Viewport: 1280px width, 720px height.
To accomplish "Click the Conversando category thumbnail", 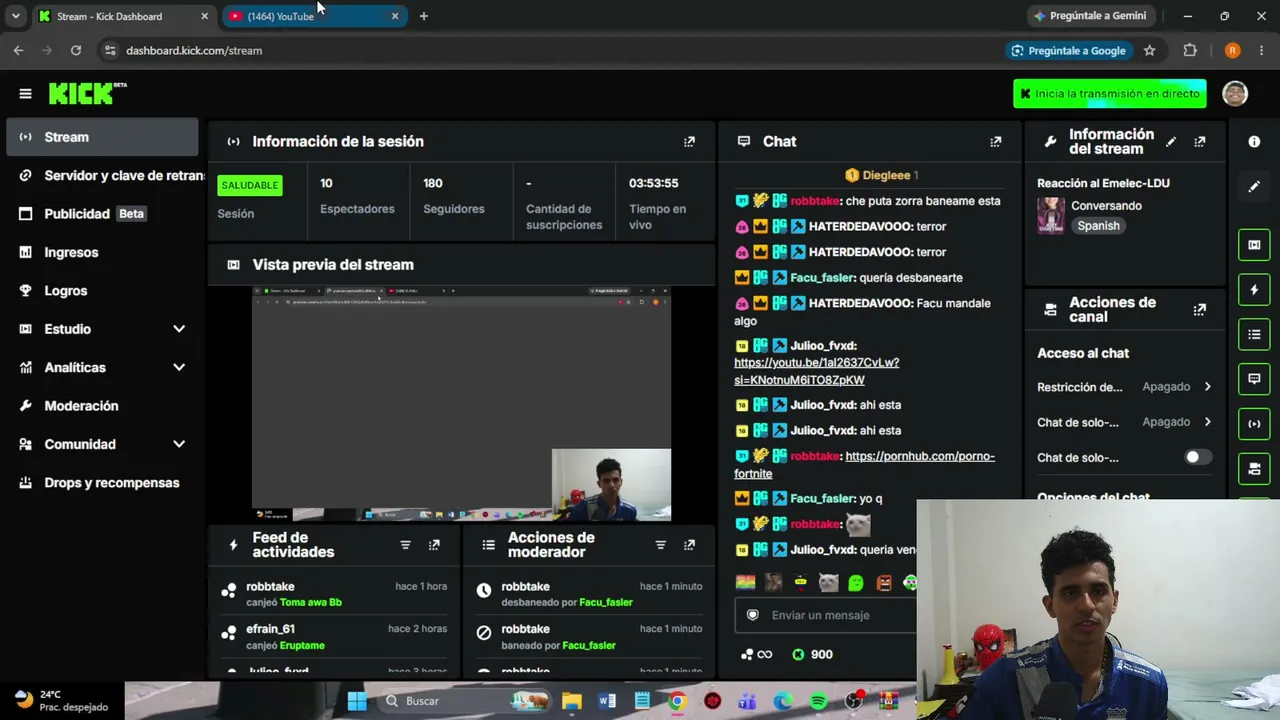I will click(1050, 216).
